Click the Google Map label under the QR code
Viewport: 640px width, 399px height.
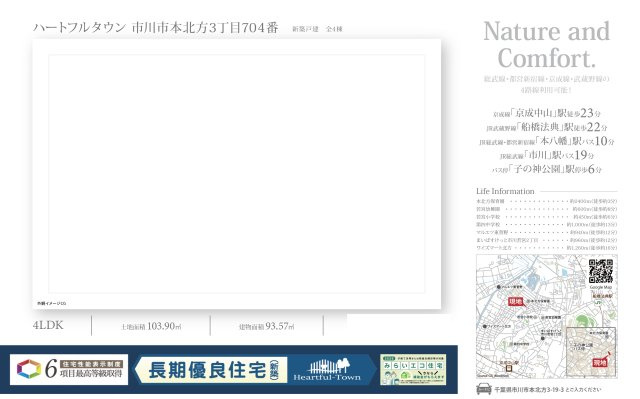(601, 287)
